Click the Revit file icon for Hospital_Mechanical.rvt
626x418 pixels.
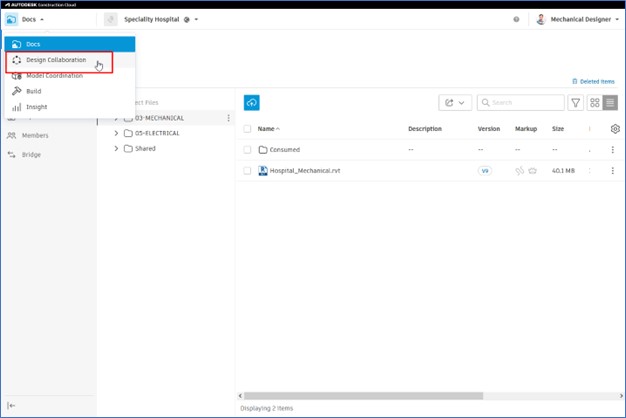click(x=263, y=171)
